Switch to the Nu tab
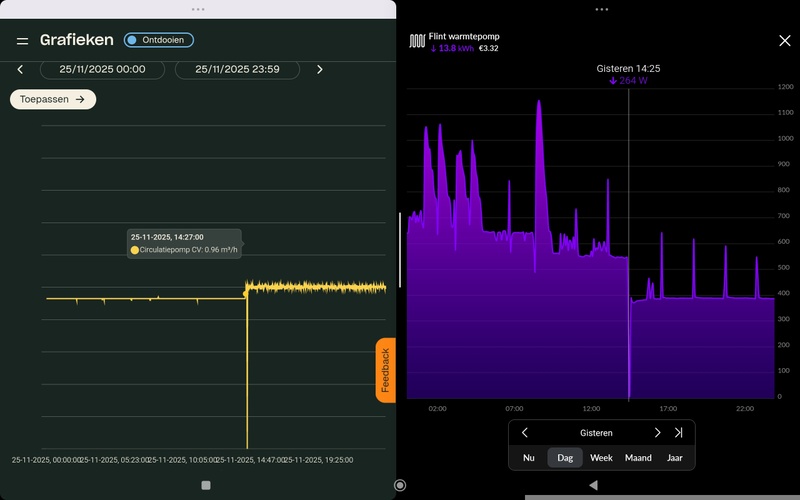Viewport: 800px width, 500px height. tap(529, 458)
